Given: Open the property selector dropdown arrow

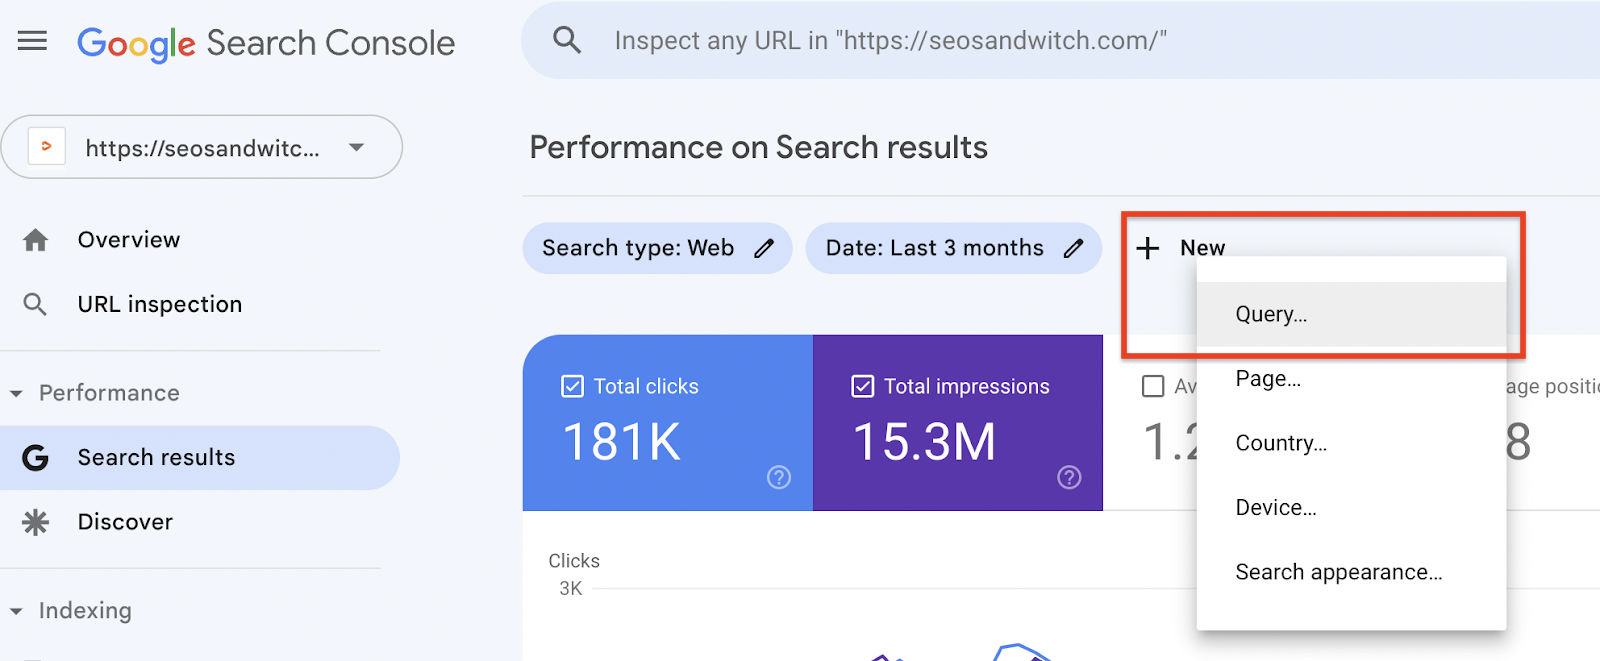Looking at the screenshot, I should click(x=356, y=147).
